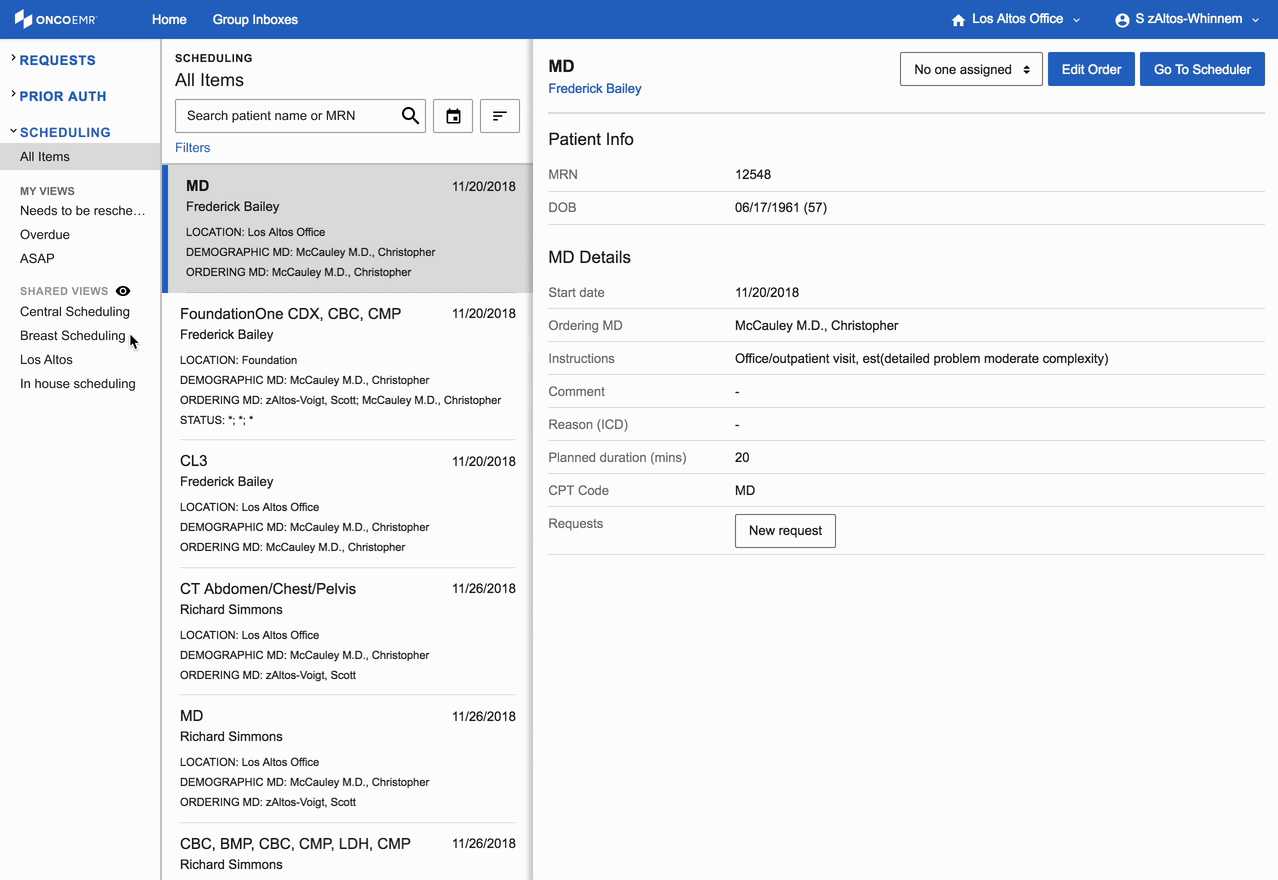Click Ordering MD value McCauley M.D., Christopher
The width and height of the screenshot is (1278, 880).
coord(816,325)
